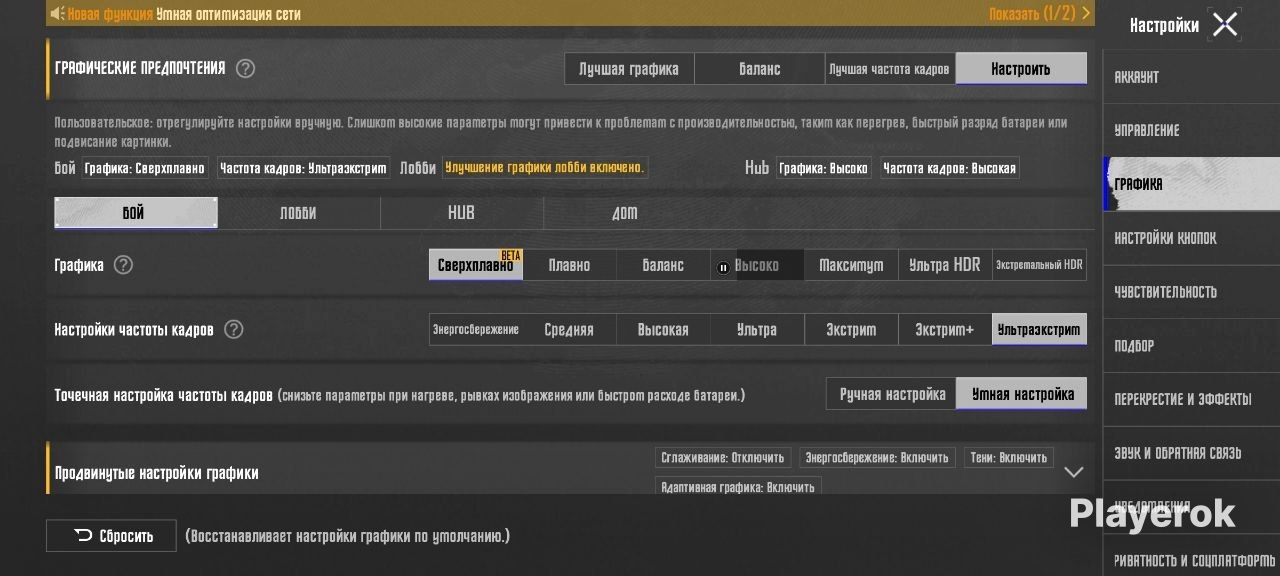Click the speaker announcement icon in banner

(57, 14)
